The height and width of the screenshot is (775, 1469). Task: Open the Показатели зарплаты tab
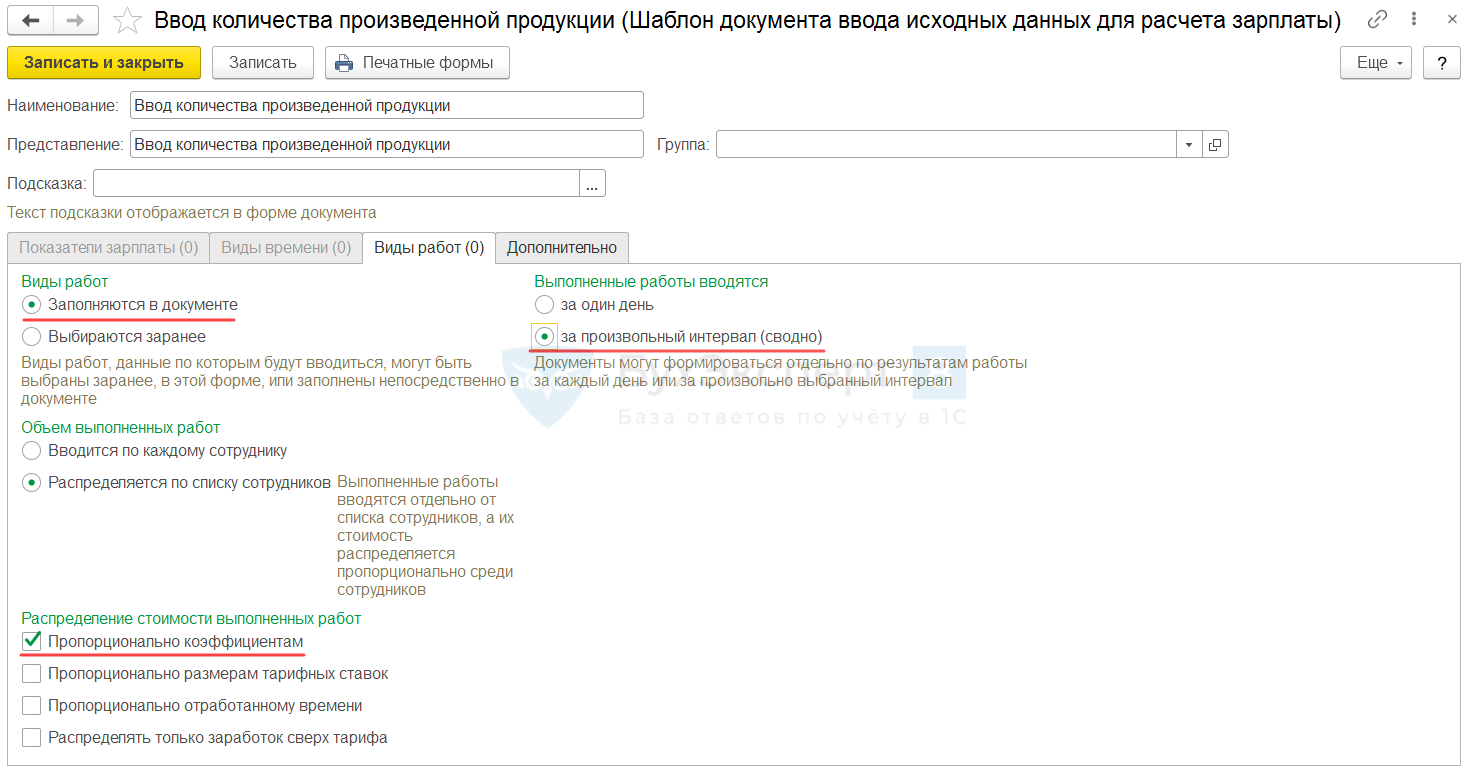click(x=108, y=248)
